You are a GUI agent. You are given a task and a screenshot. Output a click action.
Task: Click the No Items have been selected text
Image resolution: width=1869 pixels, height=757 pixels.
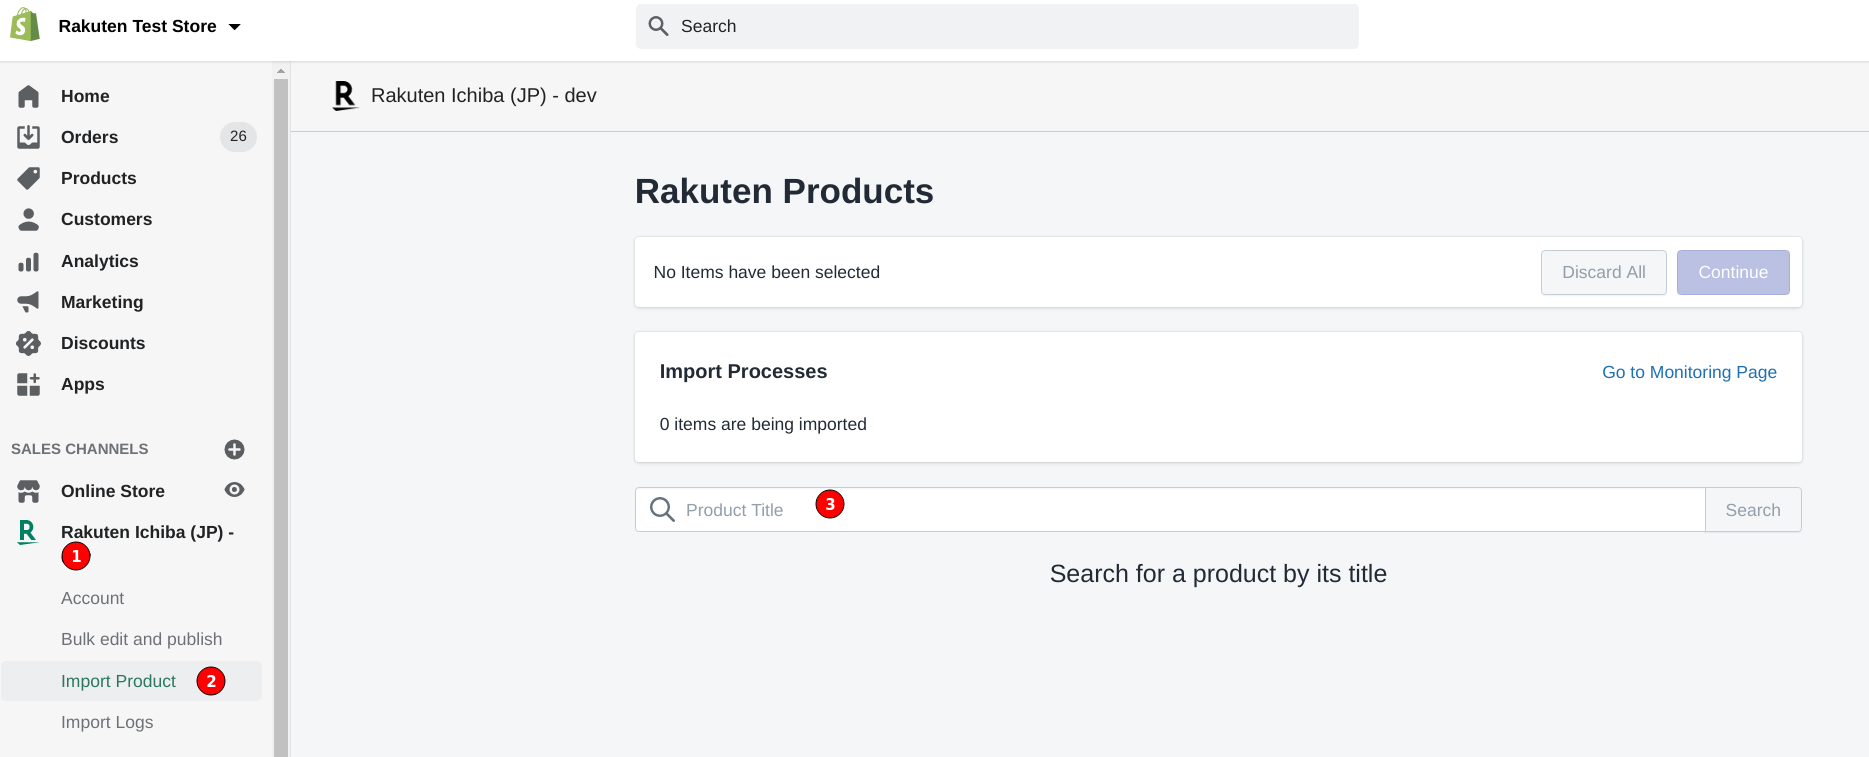click(767, 272)
